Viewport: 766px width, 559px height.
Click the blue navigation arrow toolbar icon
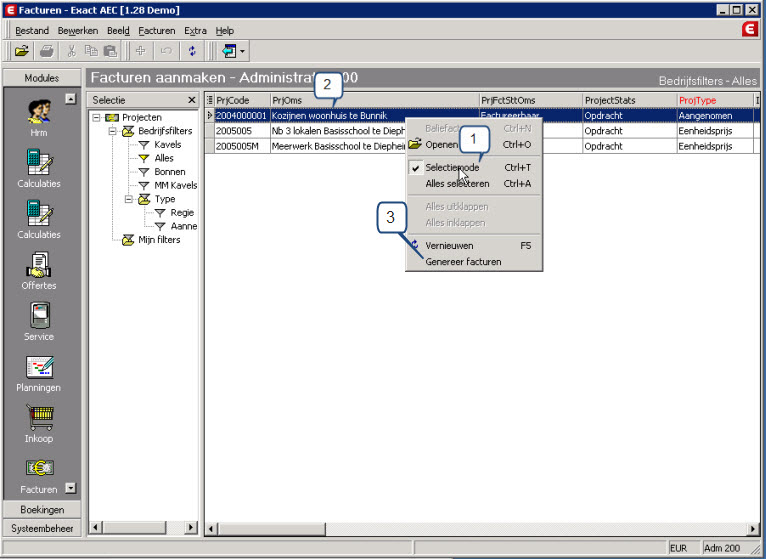click(x=229, y=51)
